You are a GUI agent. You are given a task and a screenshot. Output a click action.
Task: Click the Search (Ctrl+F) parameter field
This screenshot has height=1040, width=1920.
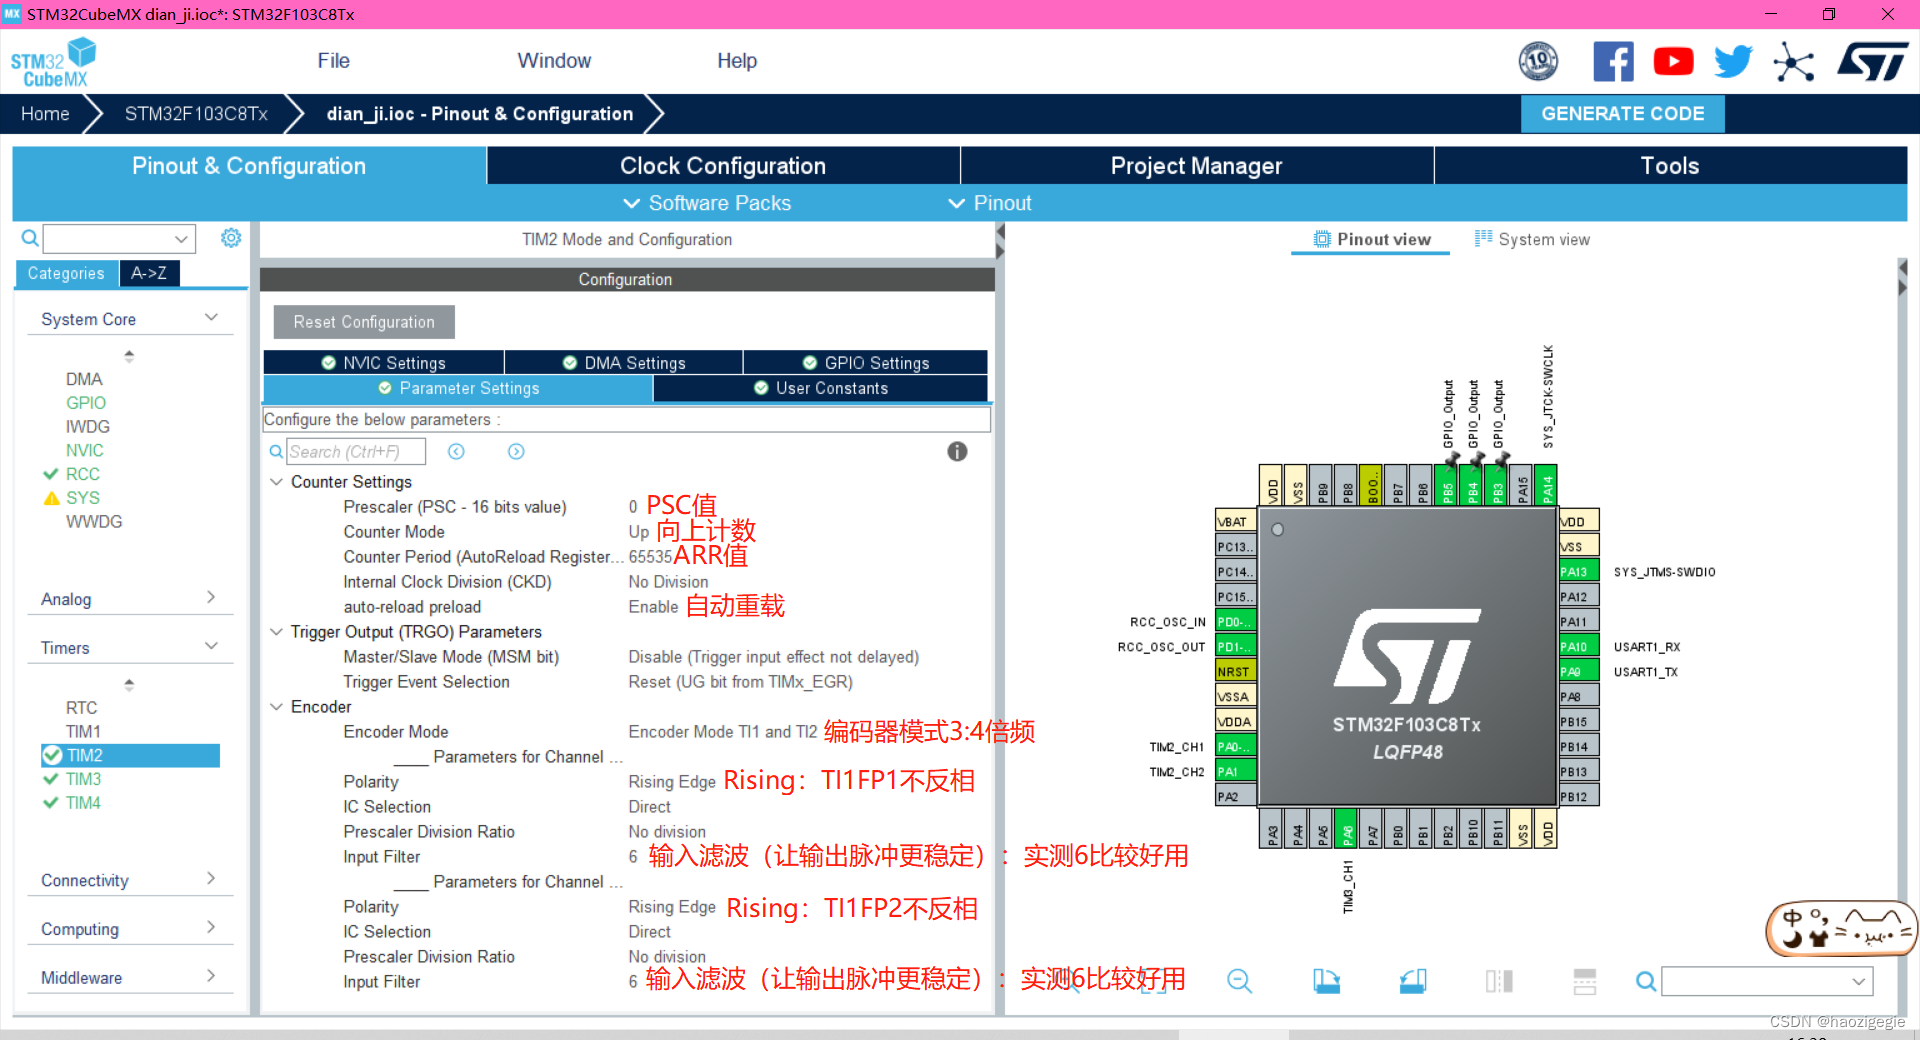(x=356, y=452)
